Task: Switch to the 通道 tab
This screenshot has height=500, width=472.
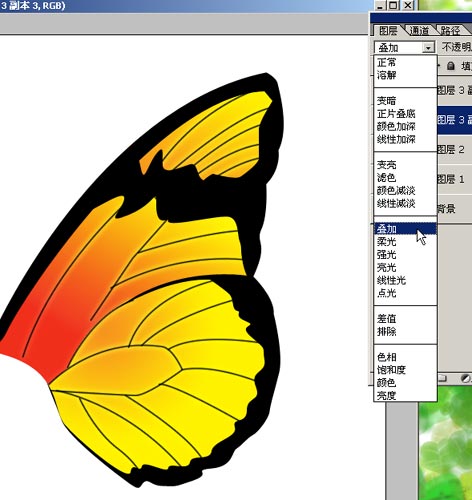Action: [x=419, y=31]
